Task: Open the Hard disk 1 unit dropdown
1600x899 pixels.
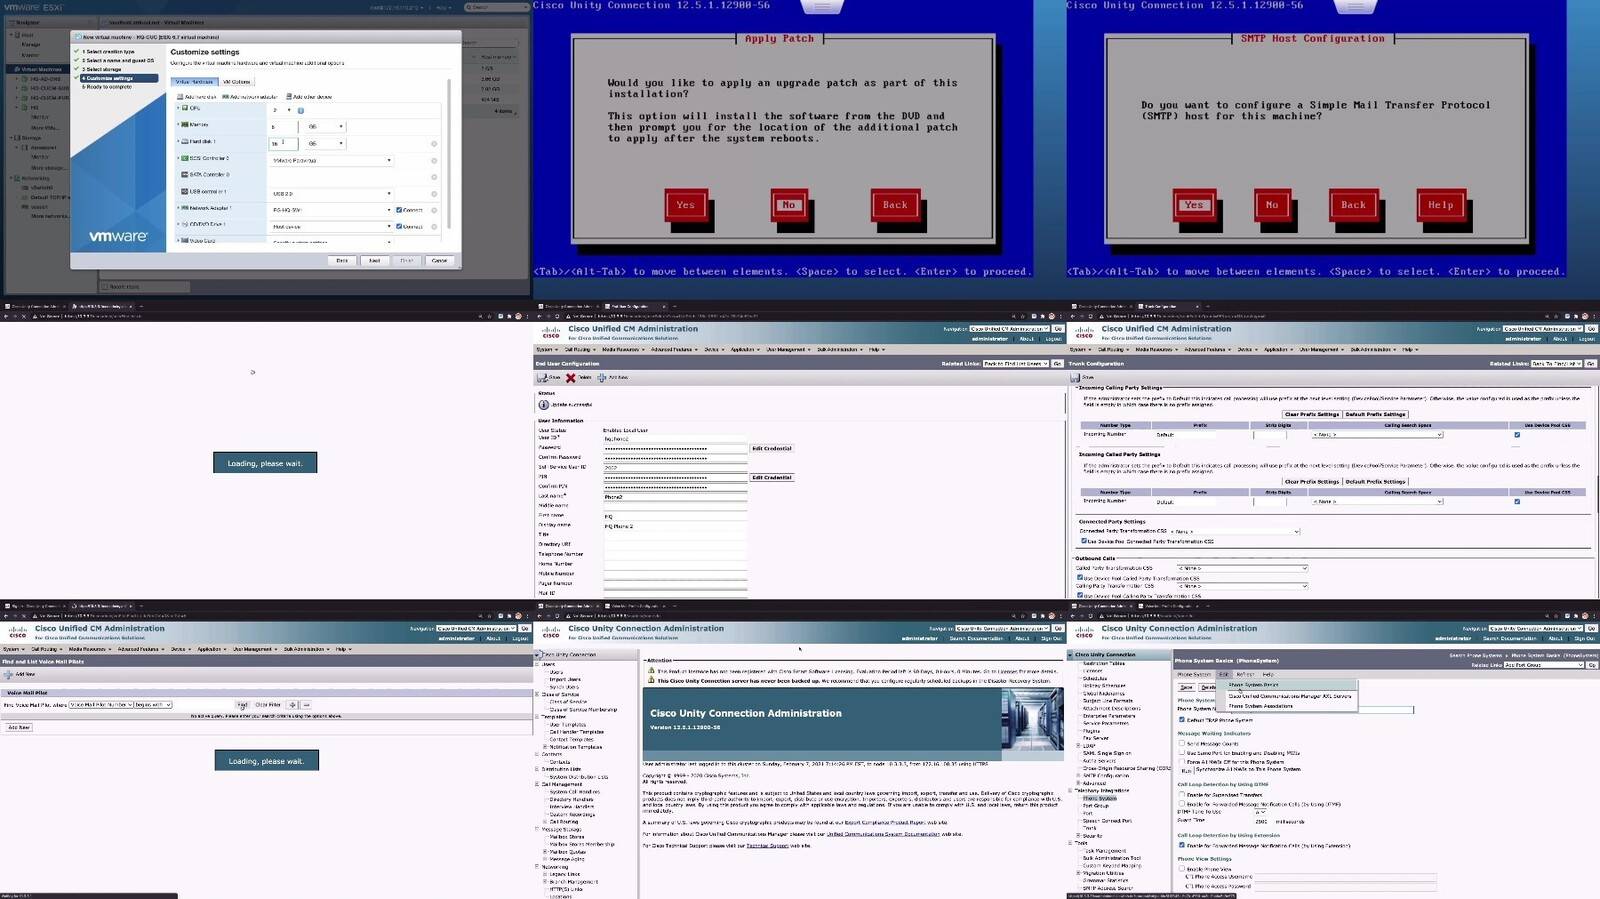Action: coord(326,143)
